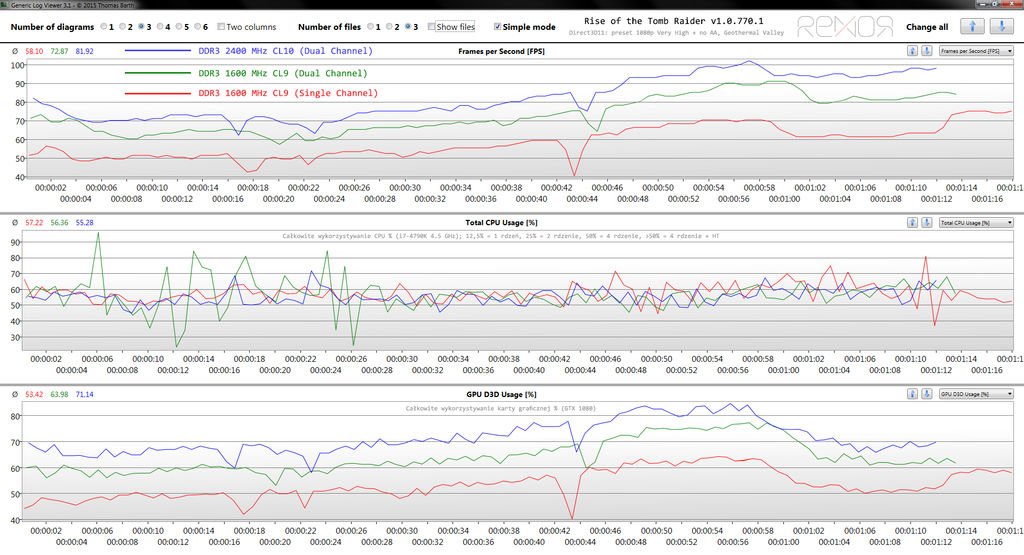The image size is (1024, 555).
Task: Click the Change all up arrow button
Action: coord(972,26)
